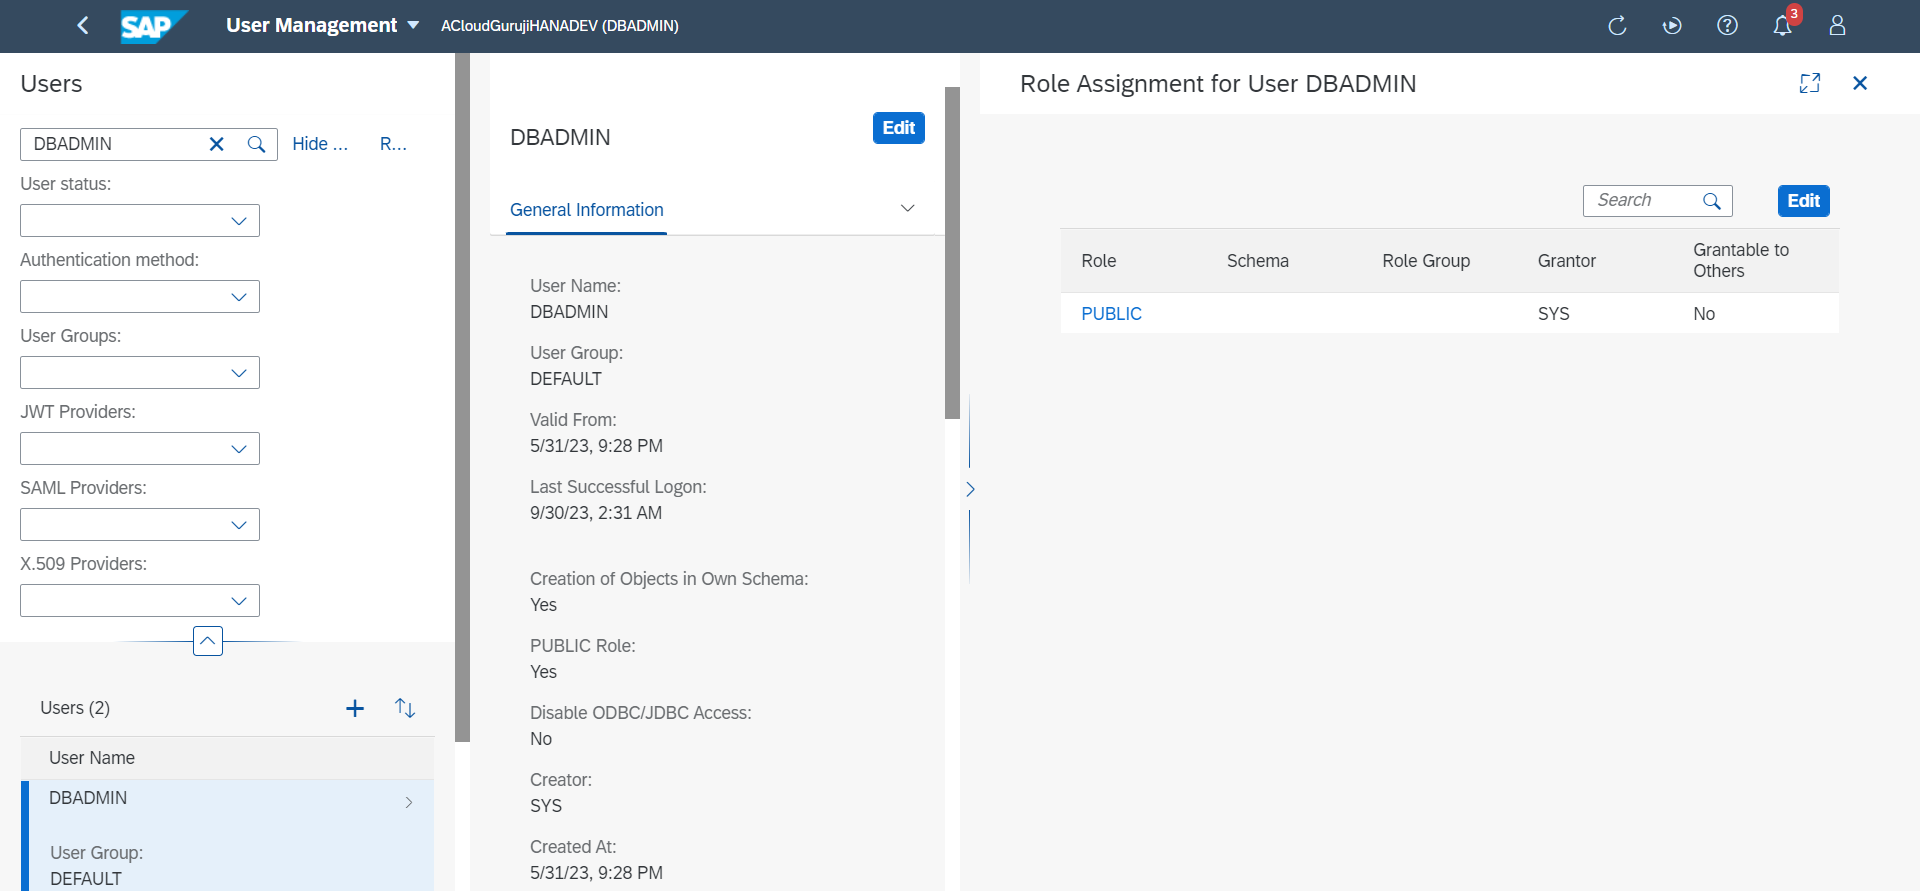Expand the User Groups combo box
The width and height of the screenshot is (1920, 891).
pyautogui.click(x=238, y=373)
